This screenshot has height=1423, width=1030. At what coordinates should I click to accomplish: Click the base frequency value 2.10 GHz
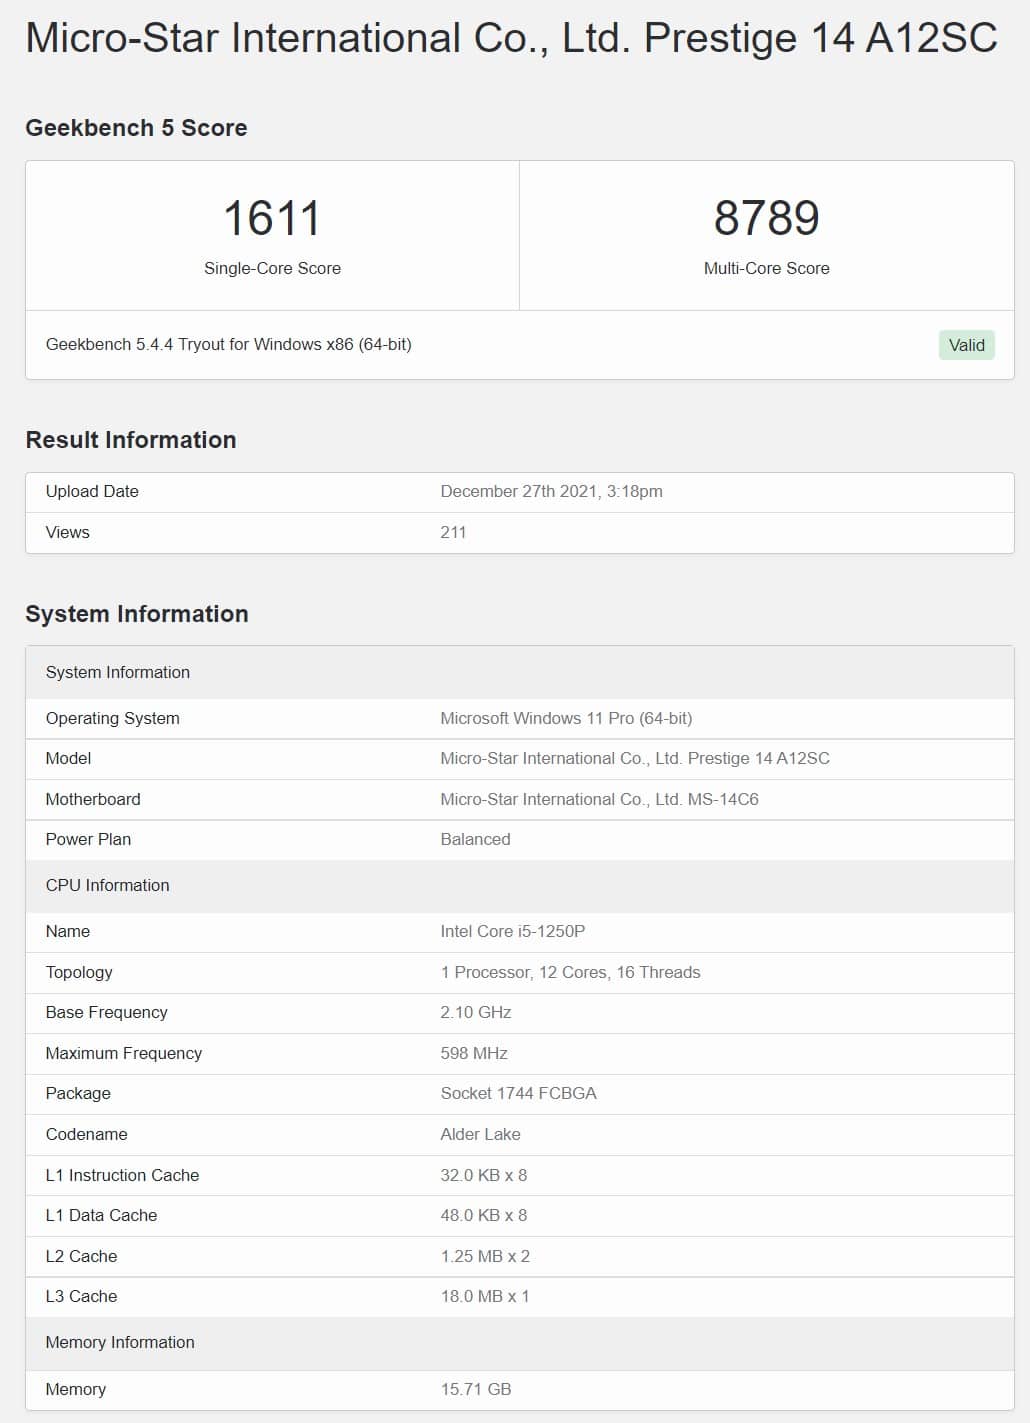476,1012
